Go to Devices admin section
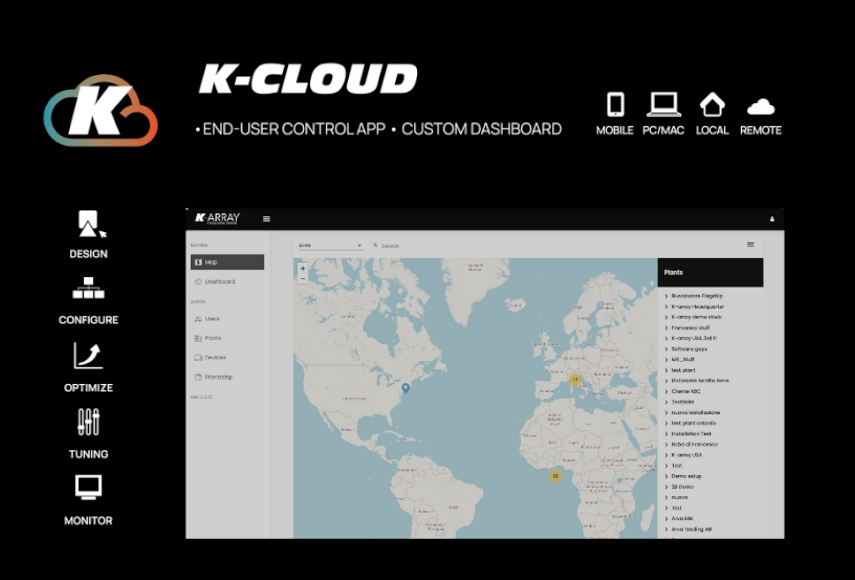 point(210,358)
